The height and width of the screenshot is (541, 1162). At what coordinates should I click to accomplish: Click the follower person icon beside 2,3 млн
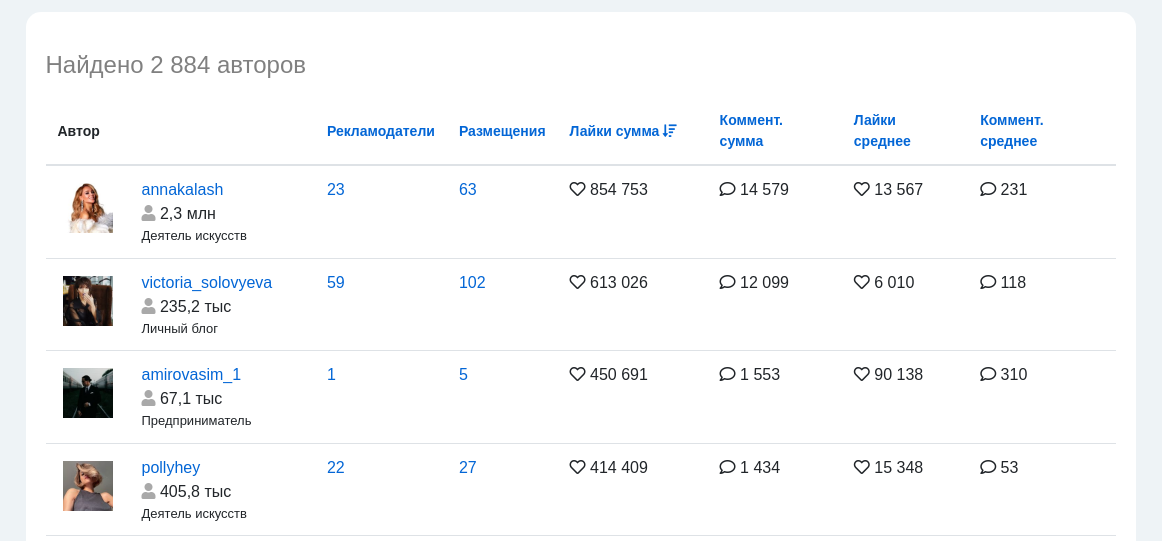[x=148, y=213]
